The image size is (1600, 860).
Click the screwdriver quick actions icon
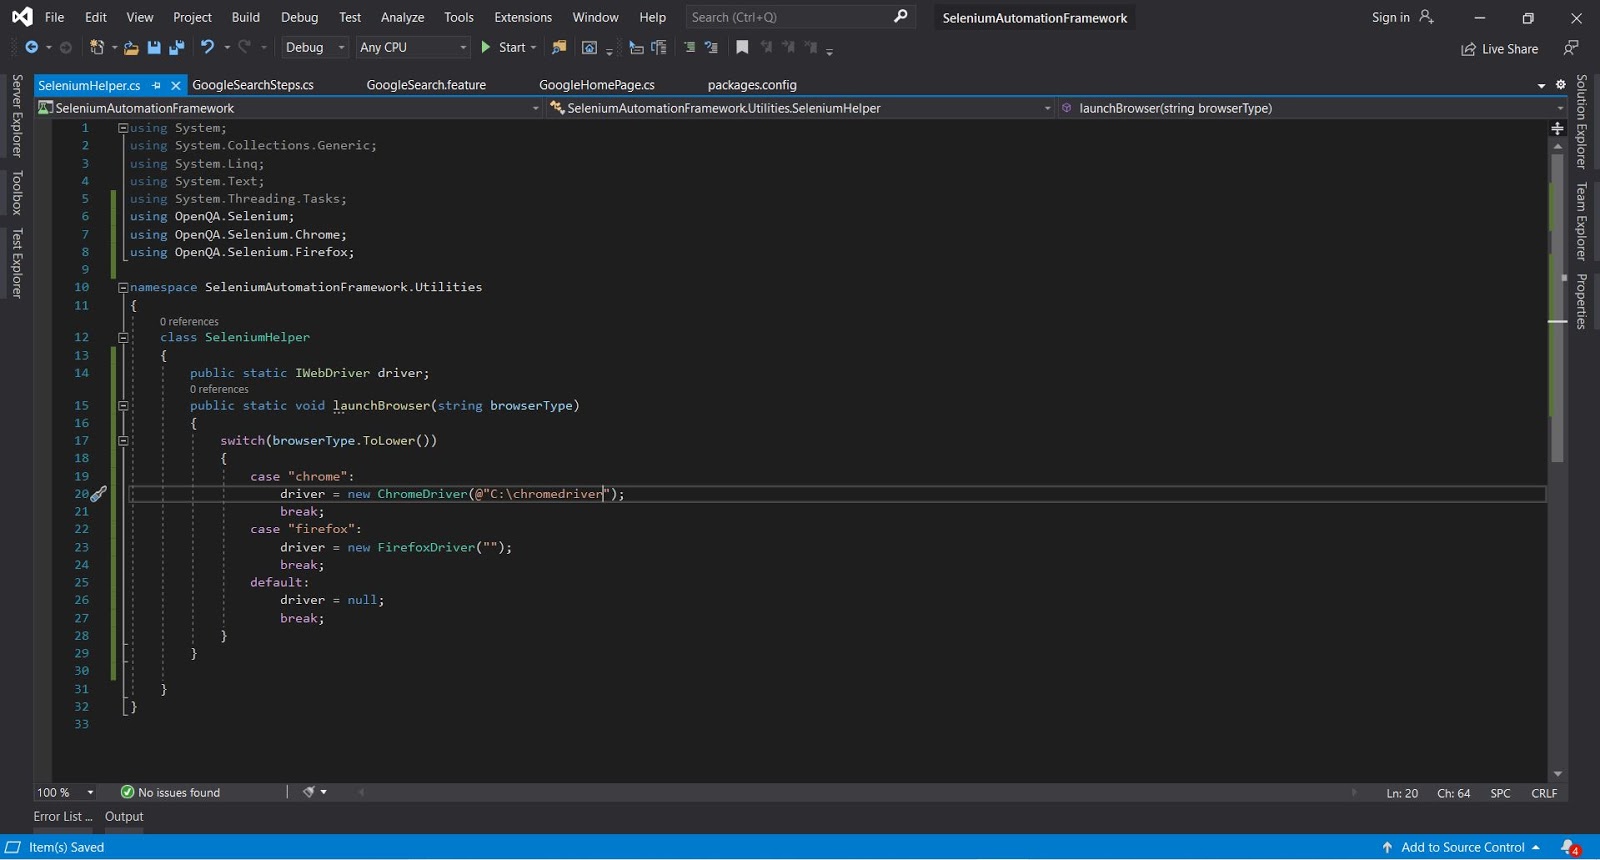coord(98,494)
